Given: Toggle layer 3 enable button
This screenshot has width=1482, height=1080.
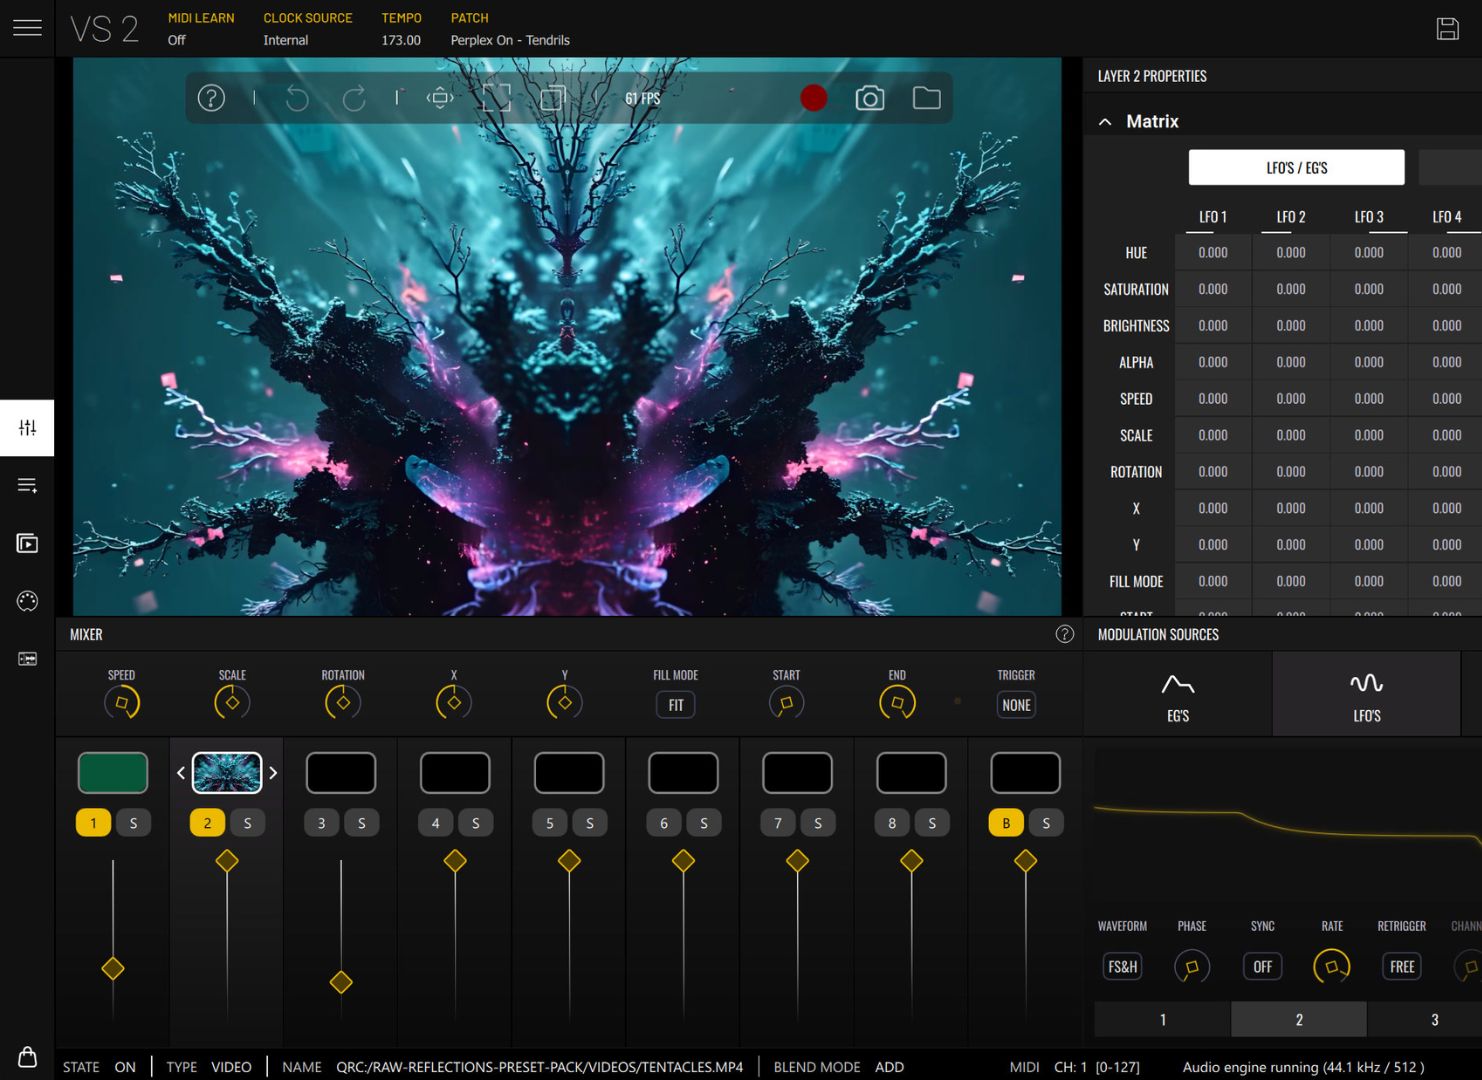Looking at the screenshot, I should [x=321, y=823].
